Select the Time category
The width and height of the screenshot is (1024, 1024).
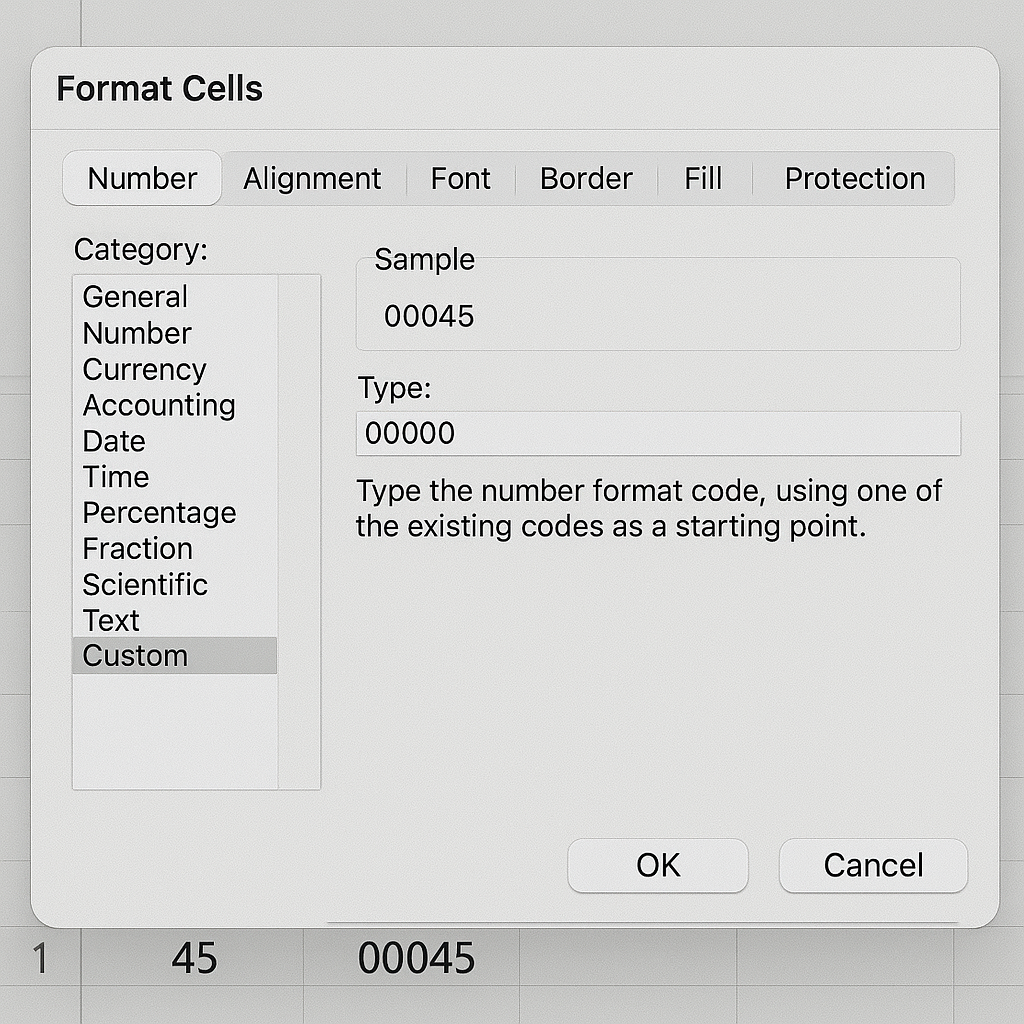(116, 477)
